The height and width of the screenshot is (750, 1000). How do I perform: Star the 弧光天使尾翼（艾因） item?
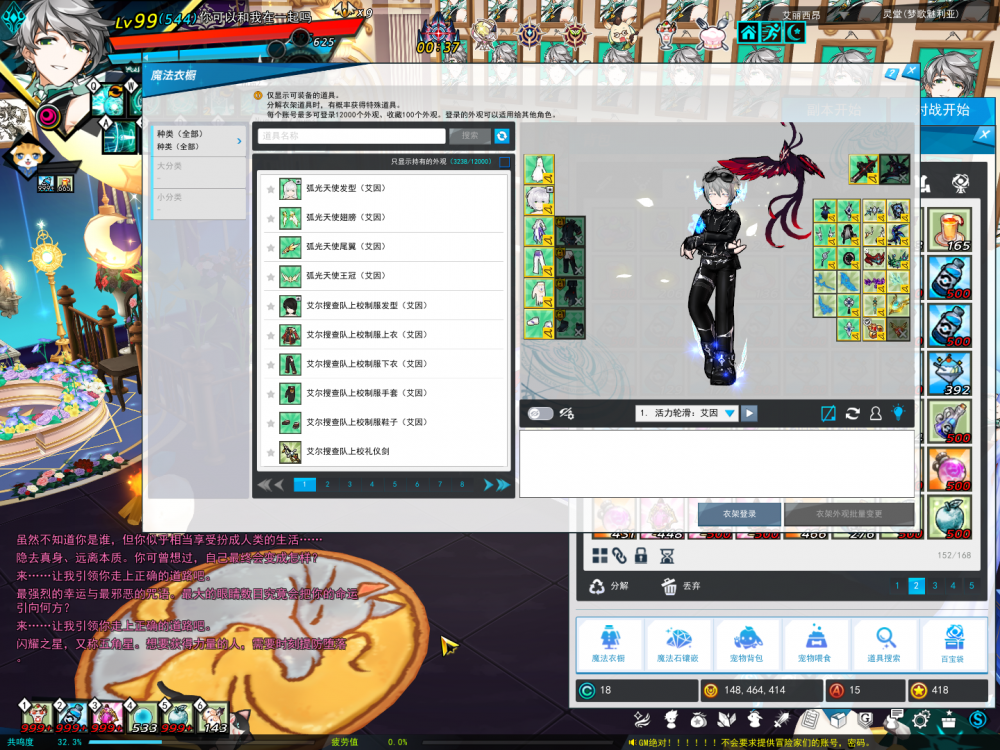click(270, 248)
